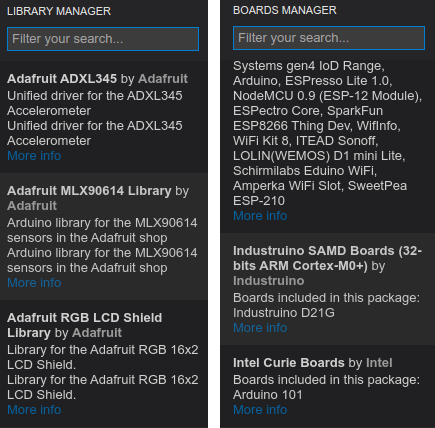Open More info for Industruino SAMD Boards
This screenshot has height=428, width=435.
click(260, 328)
